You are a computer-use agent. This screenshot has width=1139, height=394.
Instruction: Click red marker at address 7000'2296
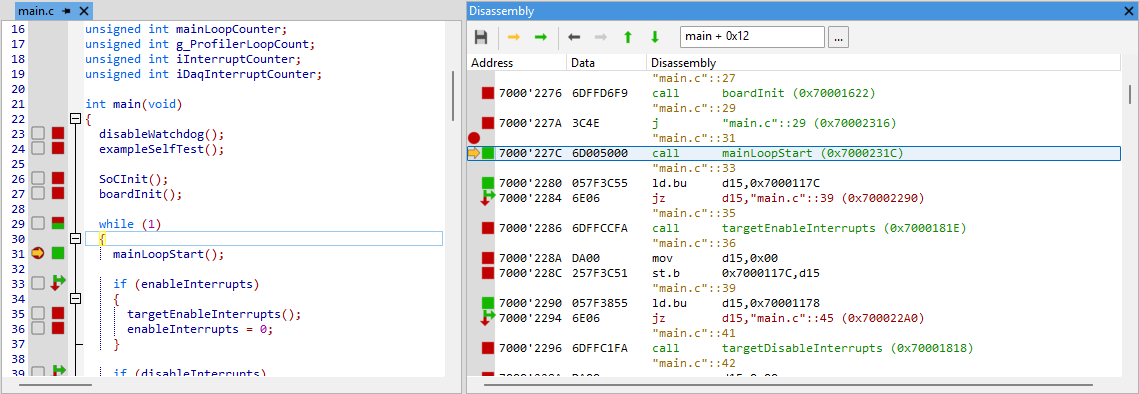pyautogui.click(x=487, y=348)
